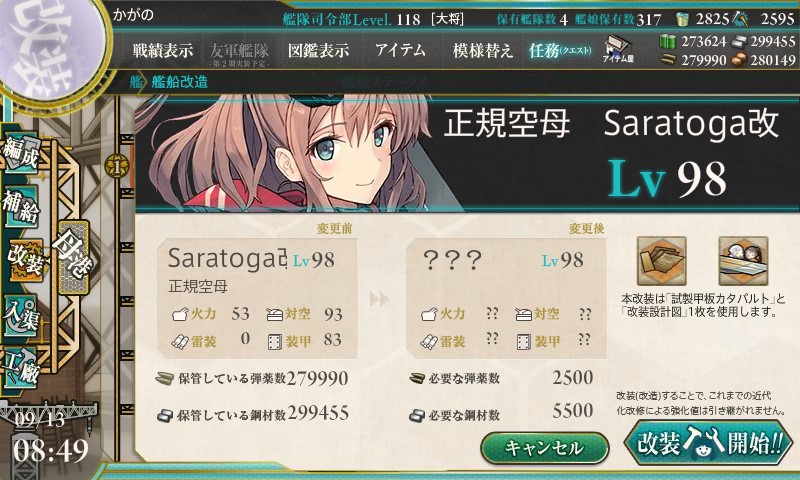Open the 補給 resupply icon
The width and height of the screenshot is (800, 480).
point(21,206)
